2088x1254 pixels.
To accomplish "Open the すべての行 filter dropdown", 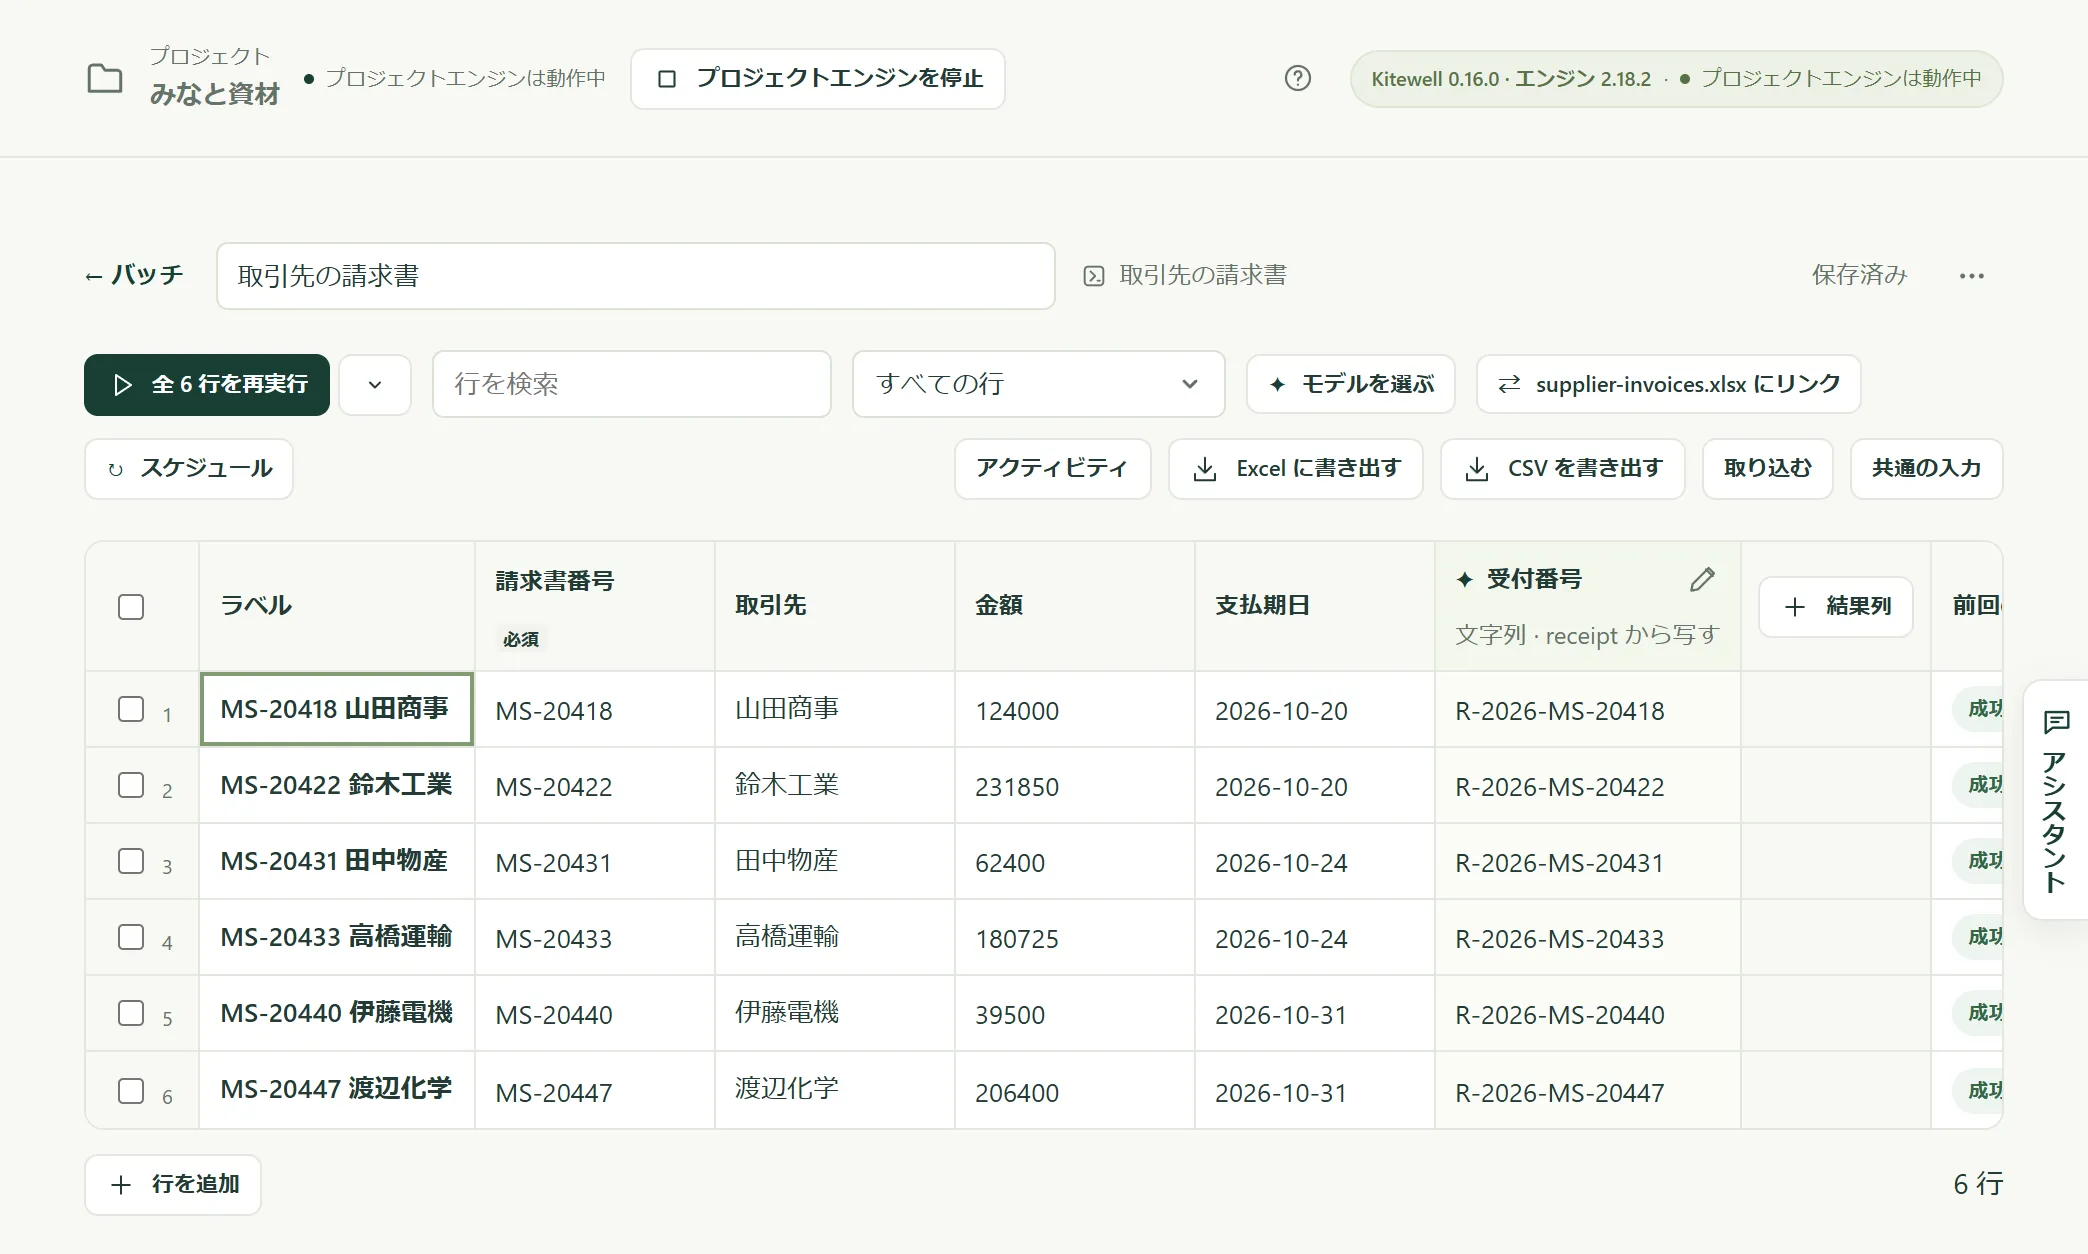I will coord(1038,384).
